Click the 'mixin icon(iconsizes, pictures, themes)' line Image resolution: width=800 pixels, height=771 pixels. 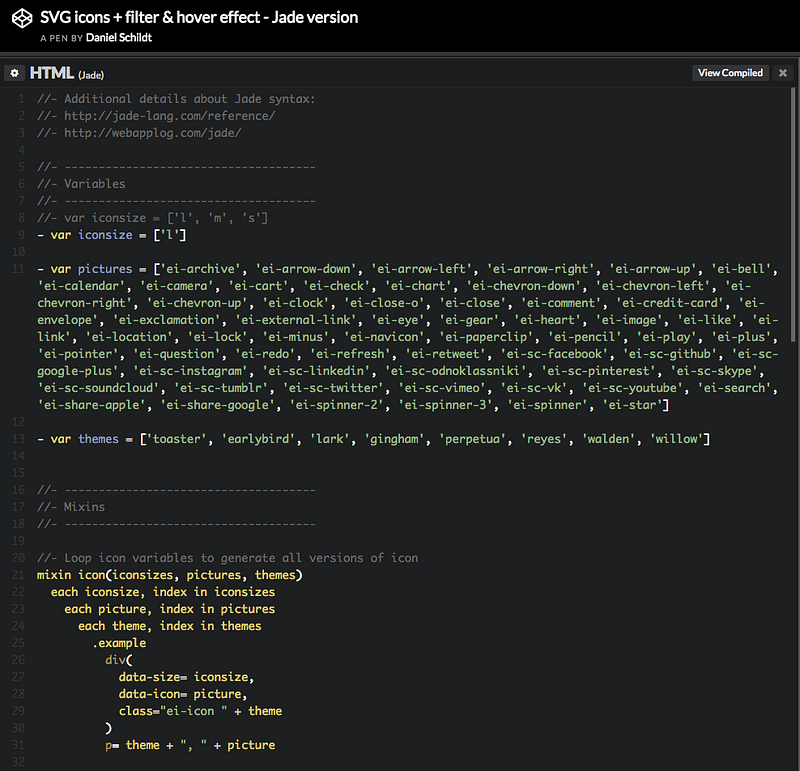pos(170,575)
